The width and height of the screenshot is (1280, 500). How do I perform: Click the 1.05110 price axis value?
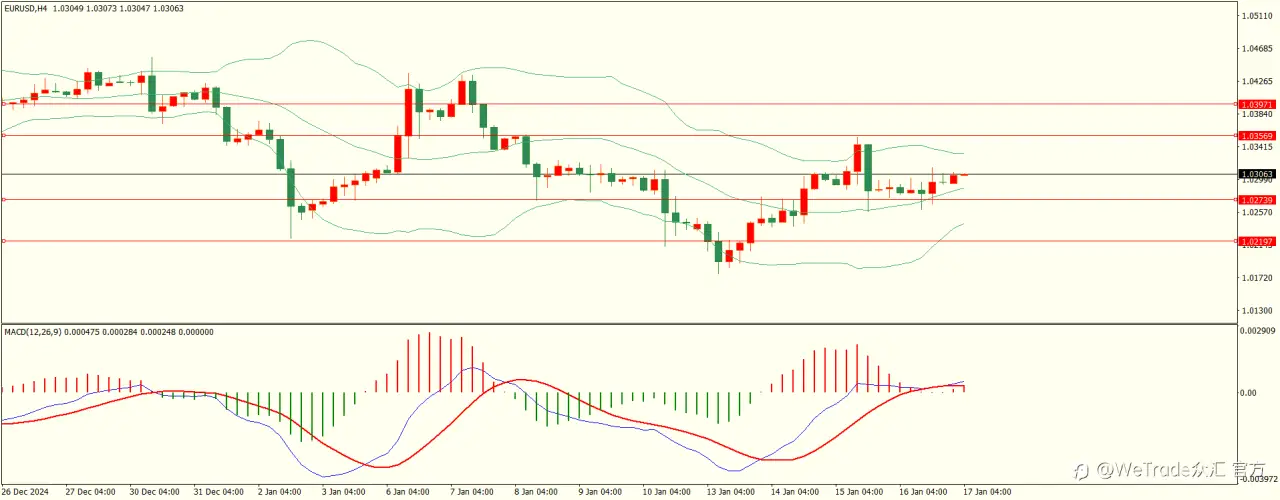[x=1257, y=16]
